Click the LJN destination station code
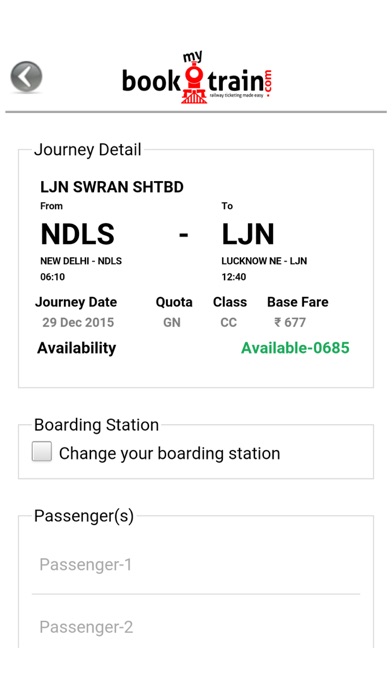Viewport: 392px width, 696px height. pyautogui.click(x=248, y=234)
